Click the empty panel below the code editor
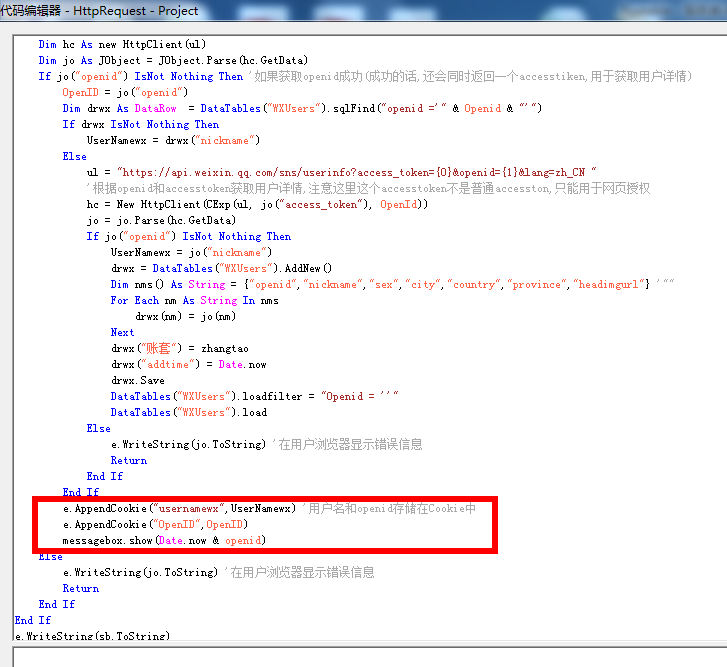Image resolution: width=727 pixels, height=667 pixels. click(370, 657)
